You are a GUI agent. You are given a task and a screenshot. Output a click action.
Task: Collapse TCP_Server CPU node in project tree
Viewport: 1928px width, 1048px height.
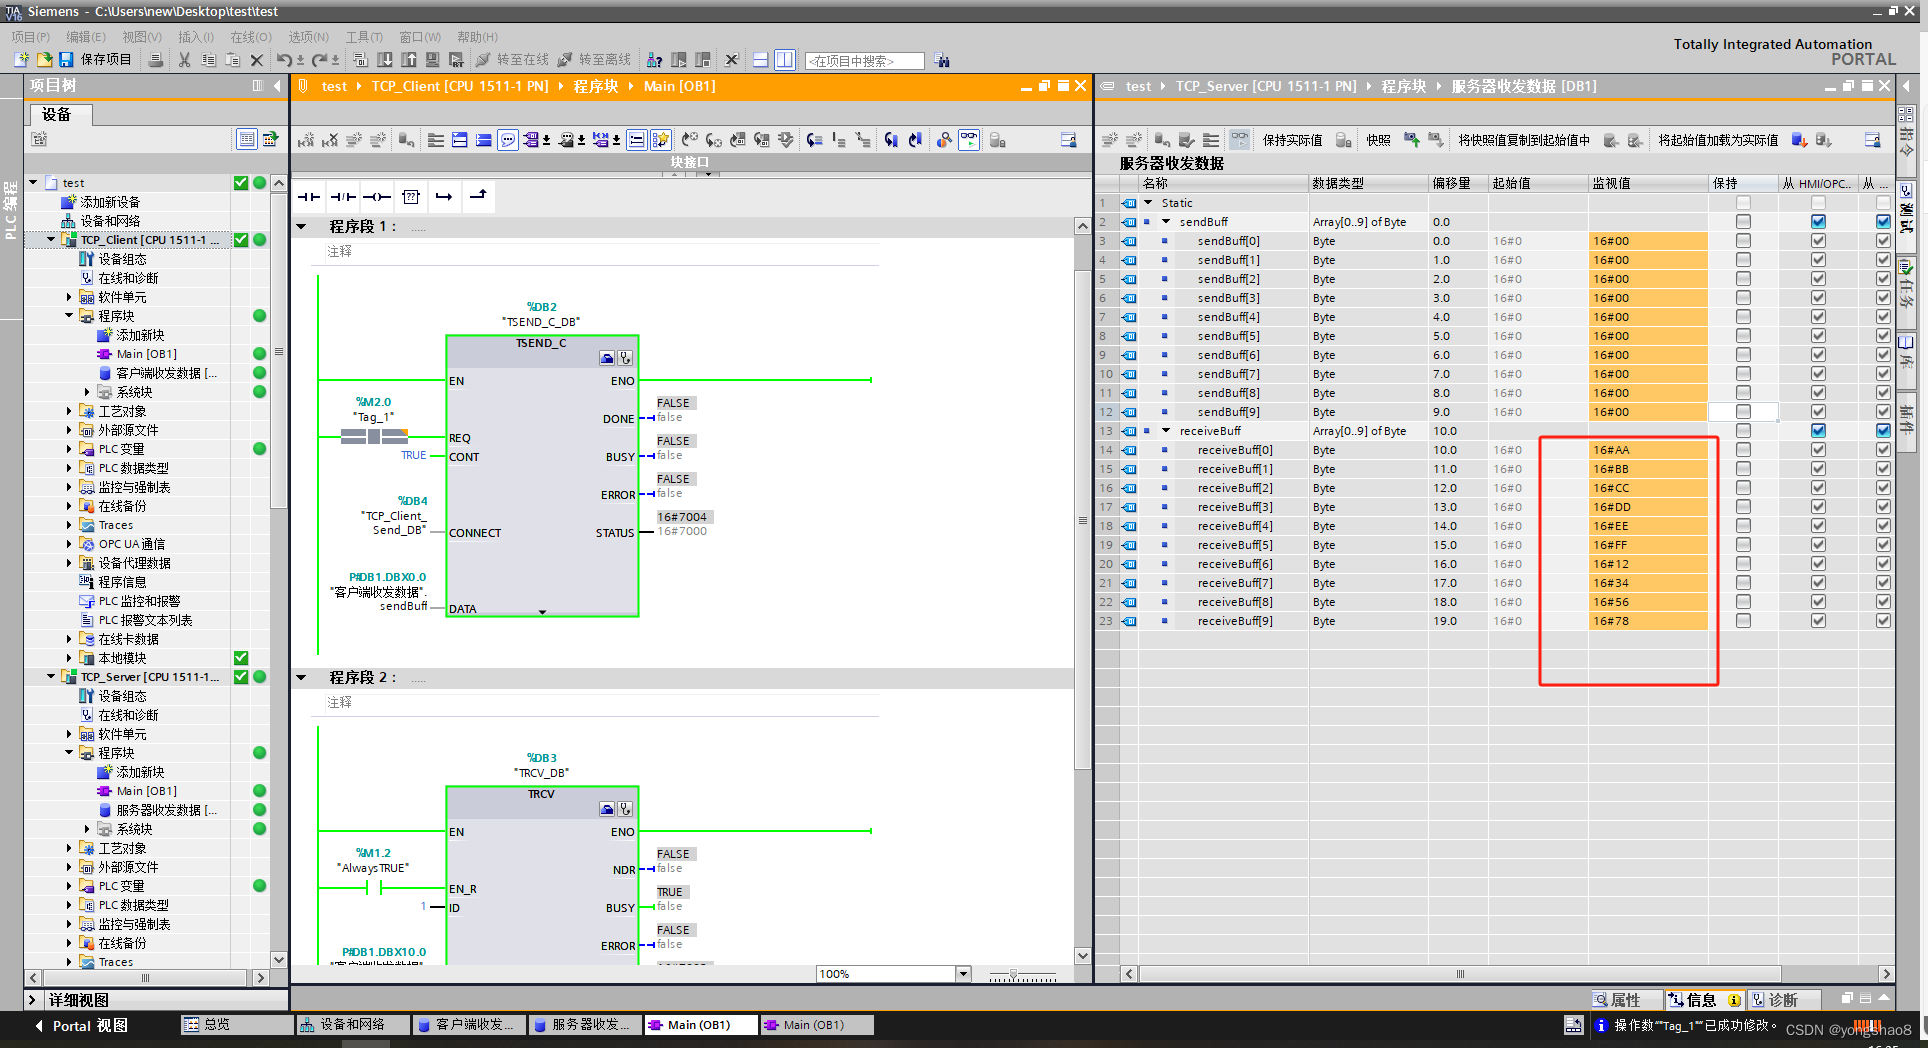[51, 677]
